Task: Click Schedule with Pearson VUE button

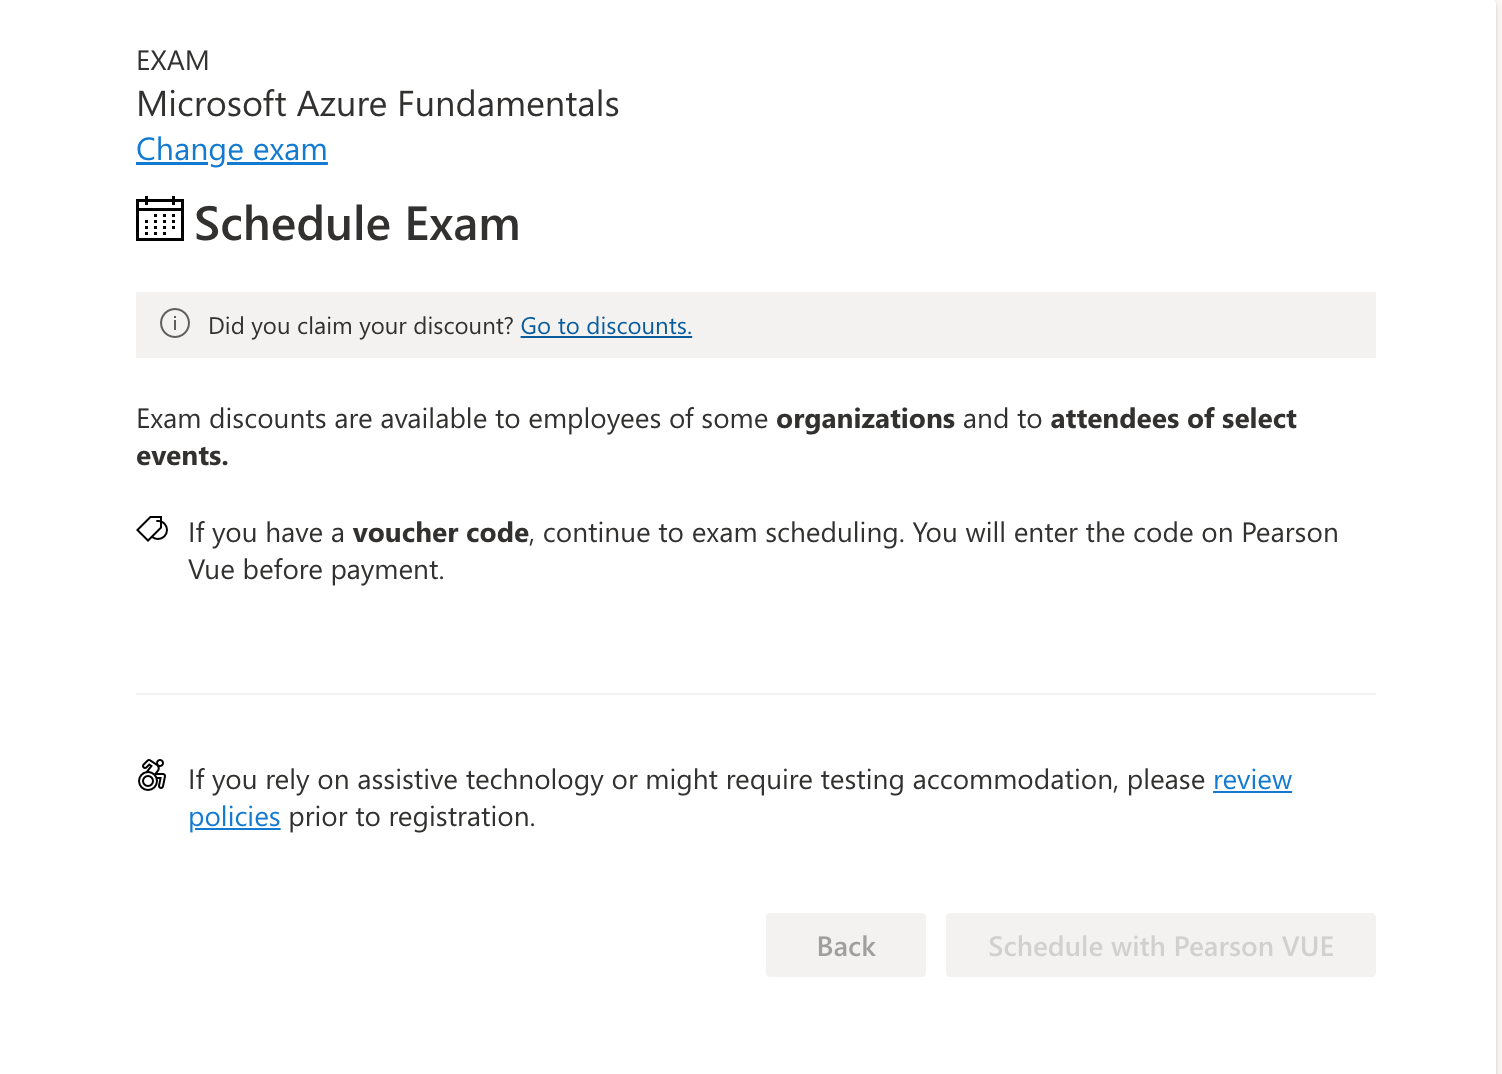Action: tap(1161, 945)
